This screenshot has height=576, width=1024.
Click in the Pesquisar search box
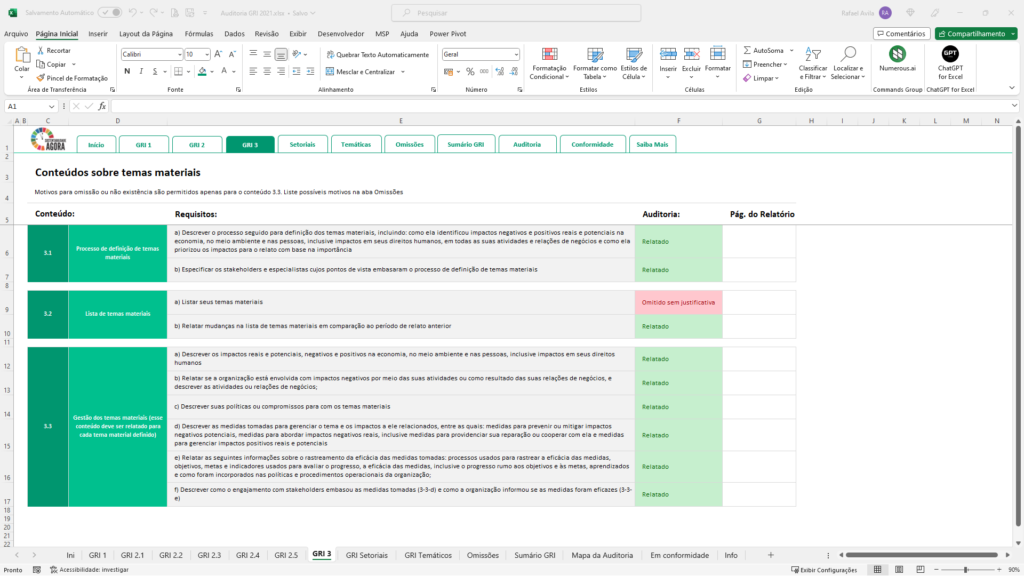[516, 12]
